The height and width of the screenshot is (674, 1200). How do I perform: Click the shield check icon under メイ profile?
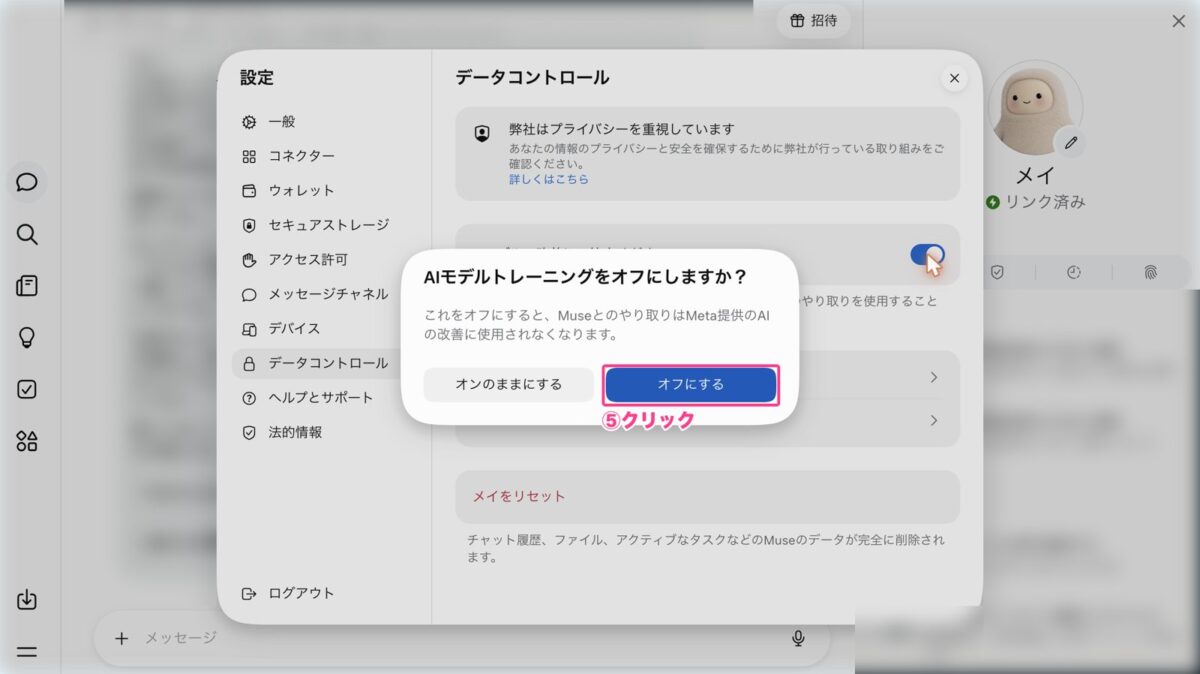[x=997, y=272]
